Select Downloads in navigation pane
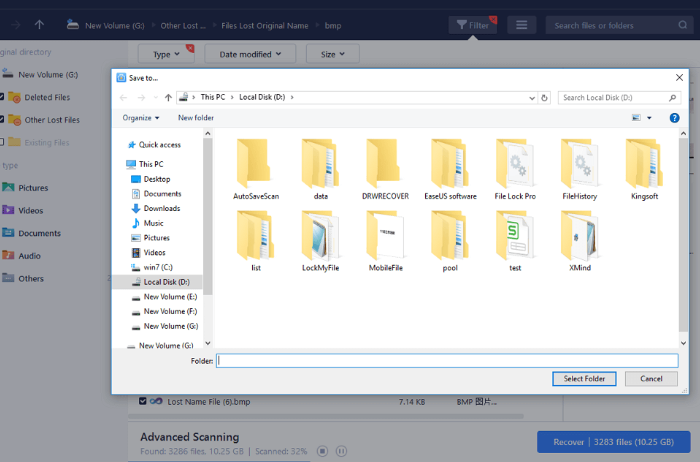This screenshot has height=462, width=700. point(156,208)
